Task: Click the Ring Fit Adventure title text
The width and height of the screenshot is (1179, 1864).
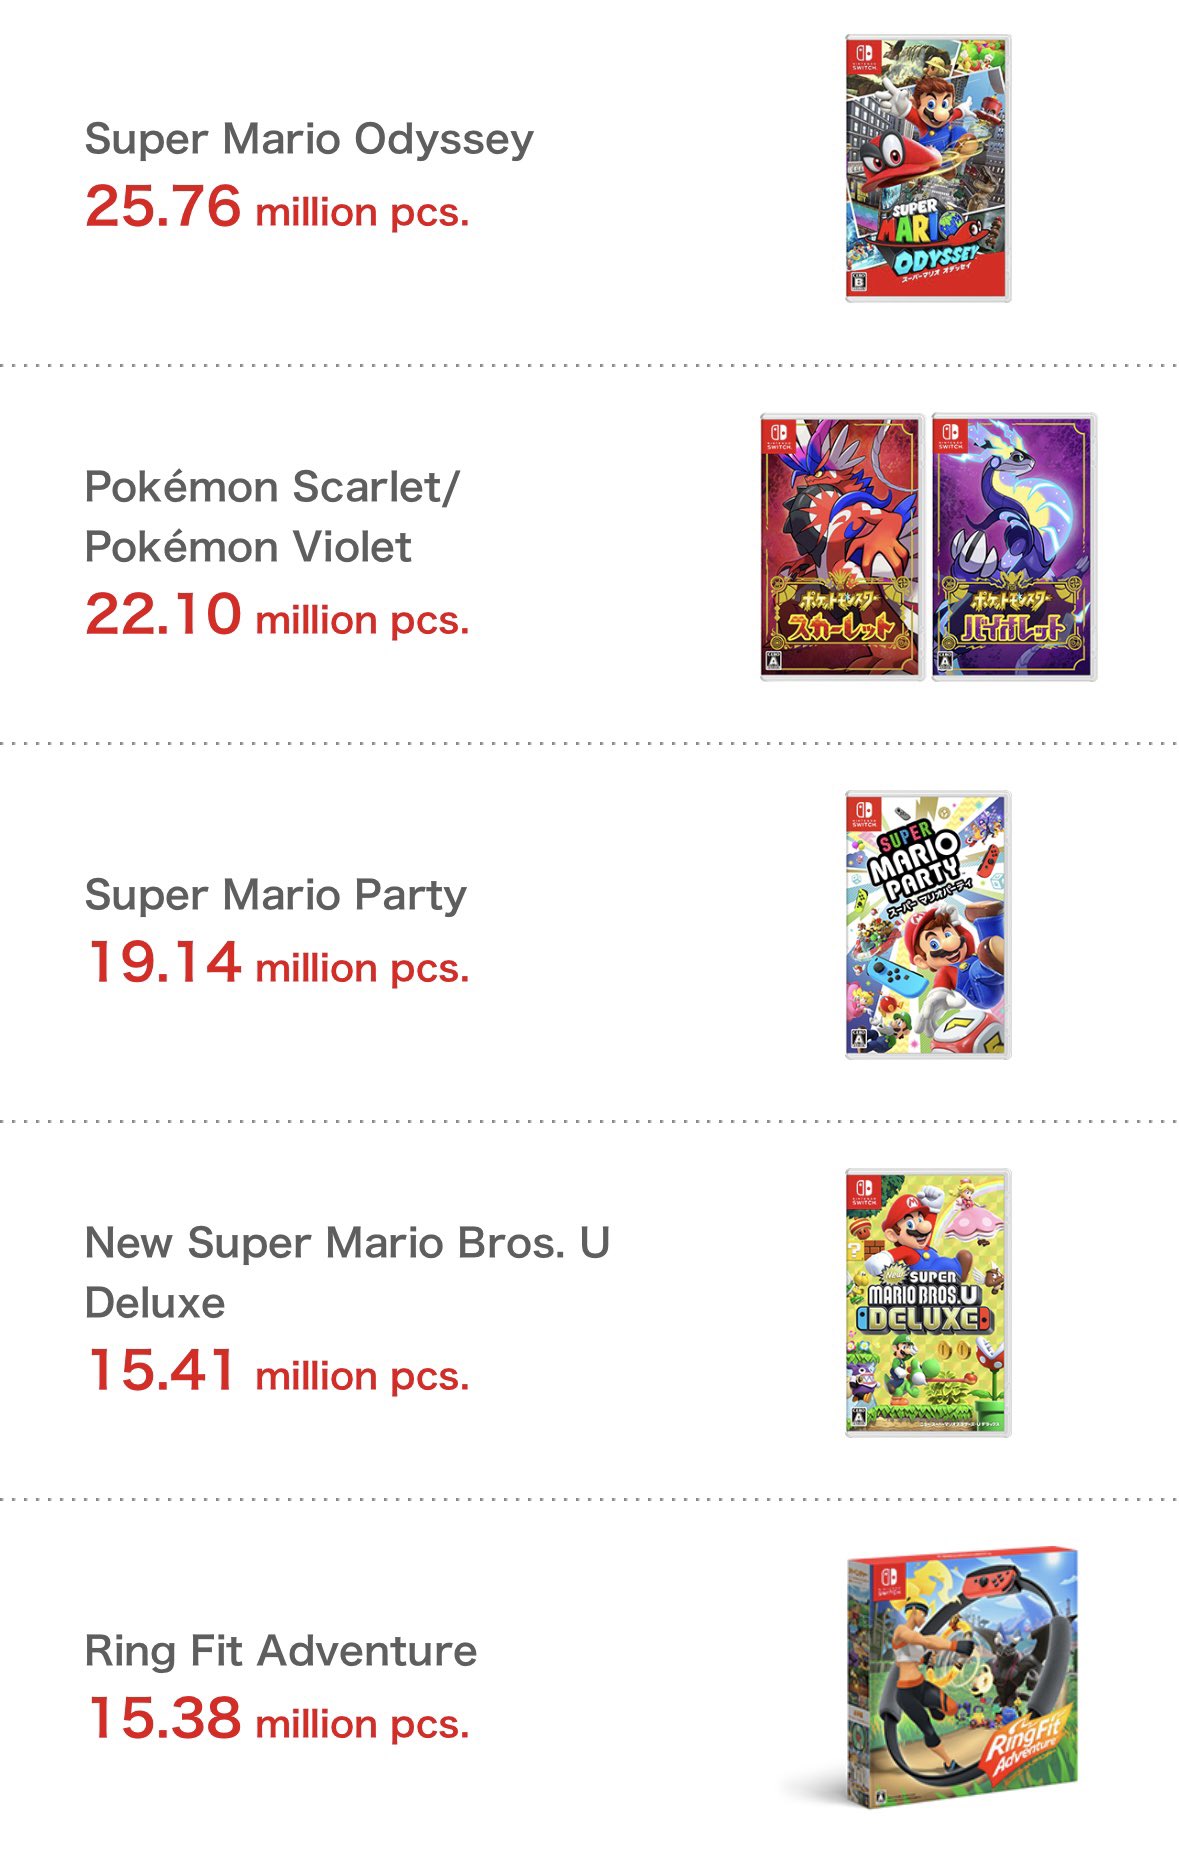Action: click(281, 1651)
